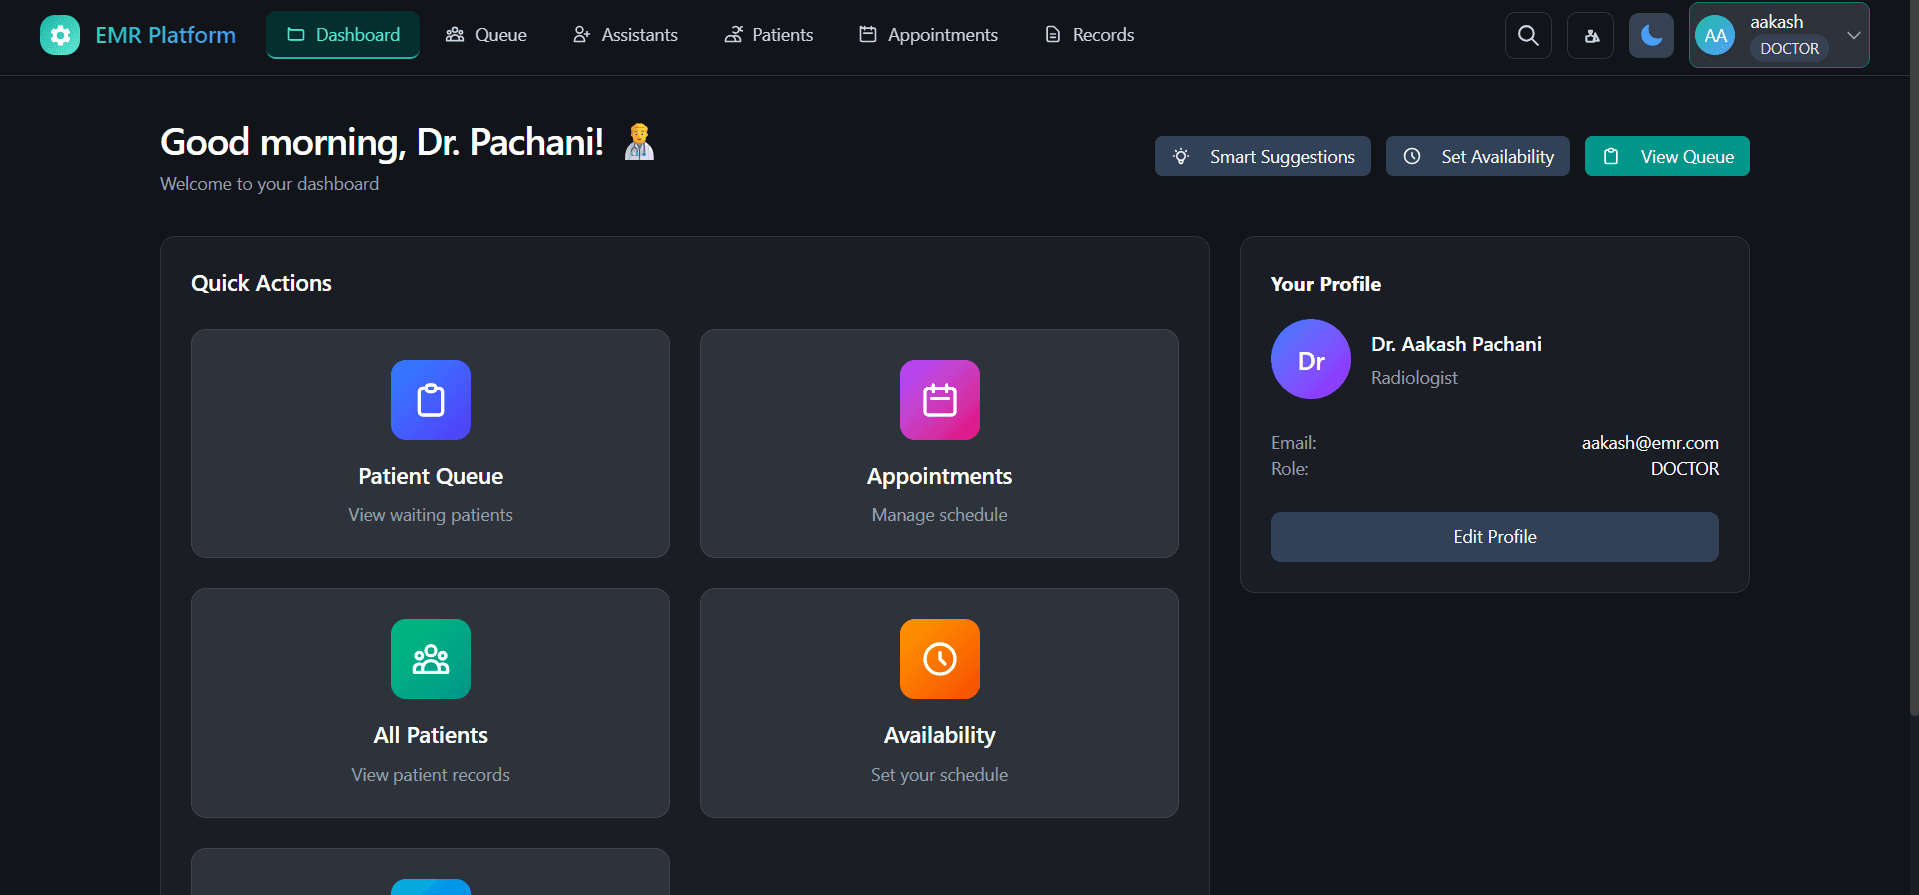This screenshot has height=895, width=1919.
Task: Open the blue Patient Queue clipboard icon
Action: pos(431,400)
